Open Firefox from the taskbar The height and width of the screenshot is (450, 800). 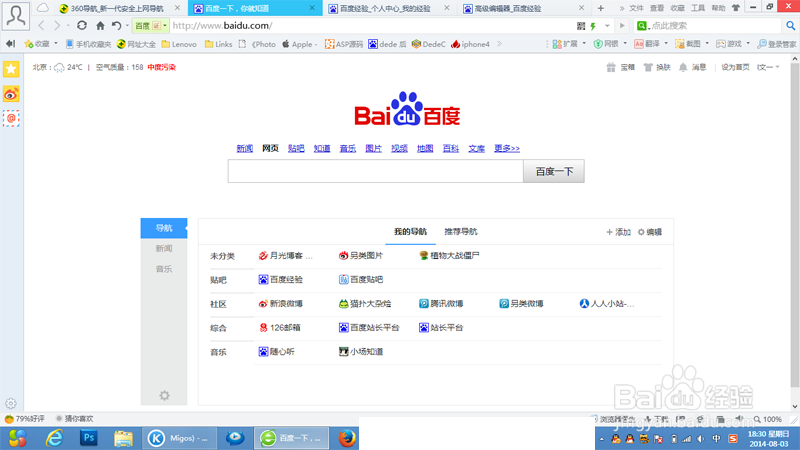coord(347,438)
